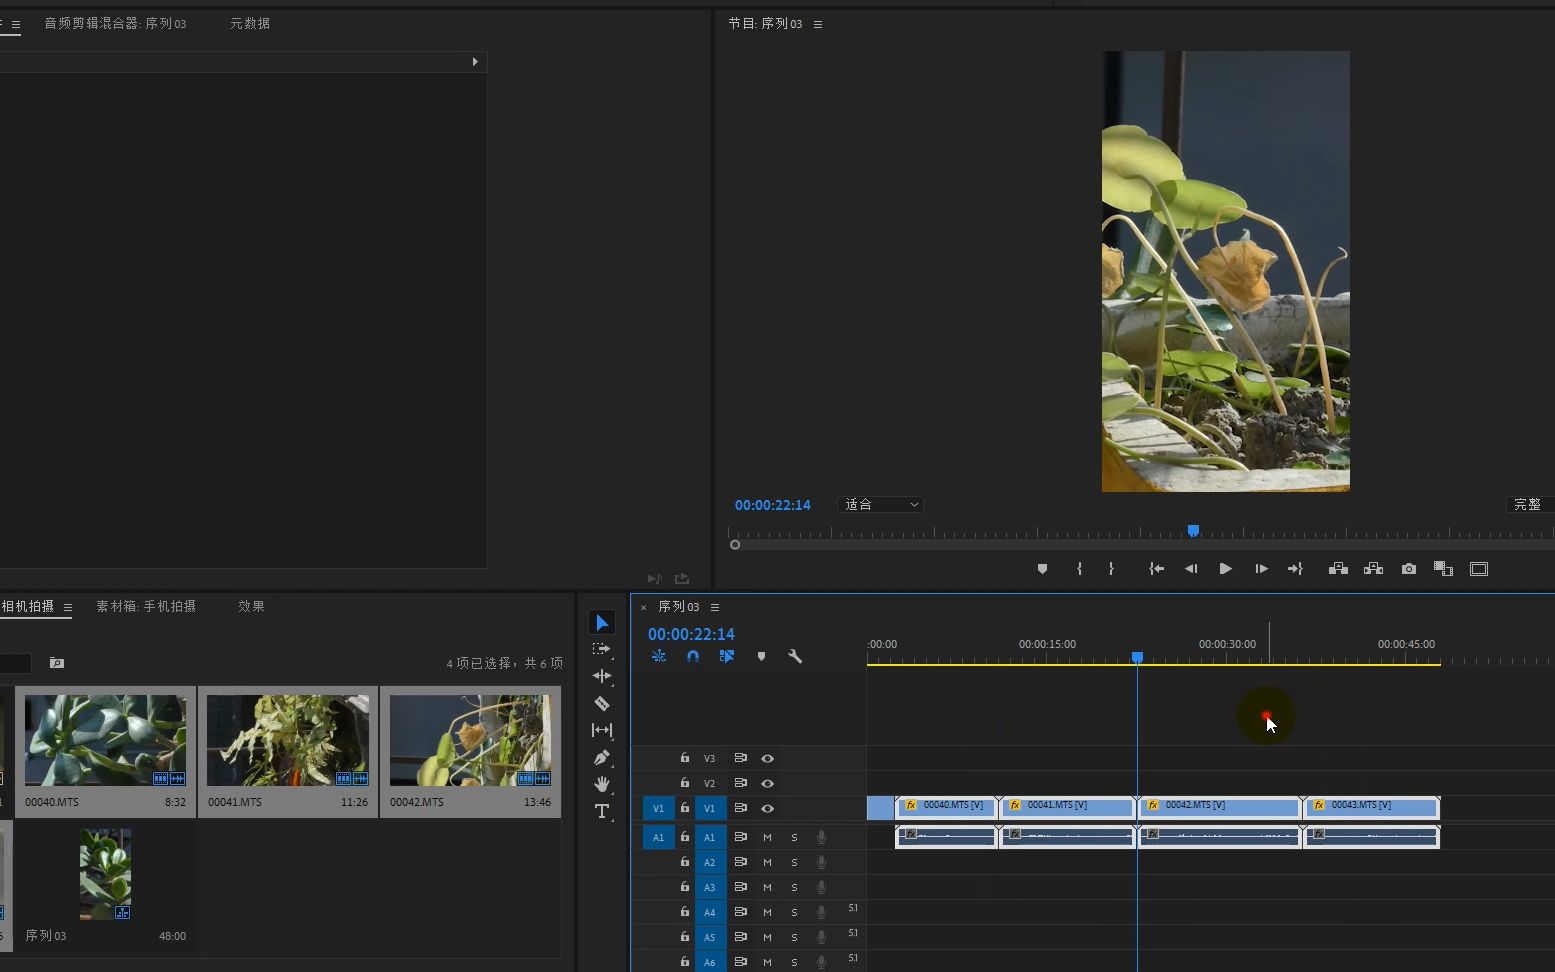Click the timeline display settings wrench
This screenshot has width=1555, height=972.
click(x=795, y=657)
